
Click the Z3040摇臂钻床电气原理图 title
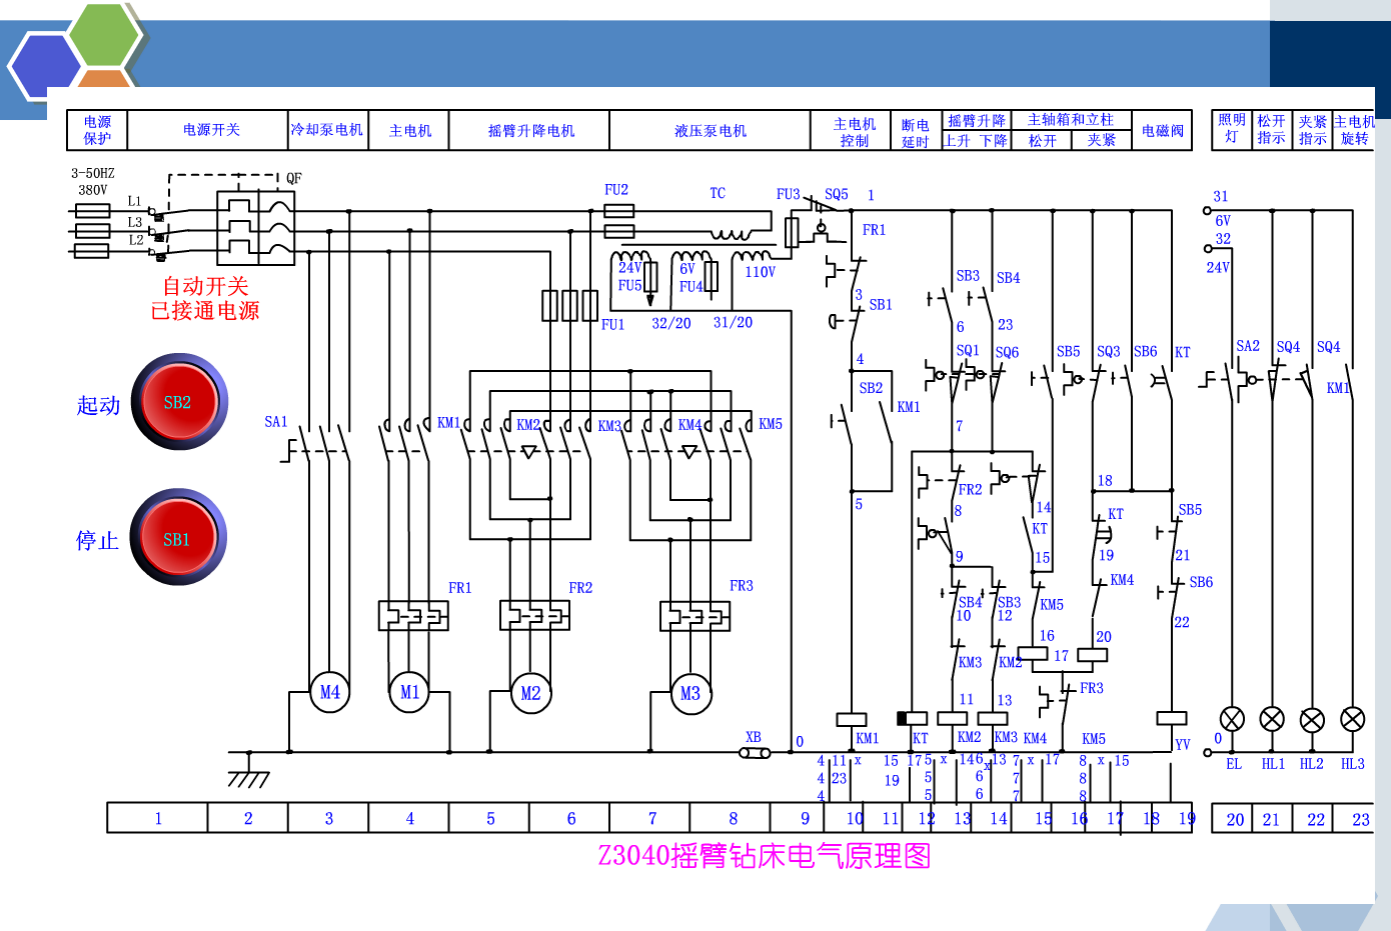[764, 856]
